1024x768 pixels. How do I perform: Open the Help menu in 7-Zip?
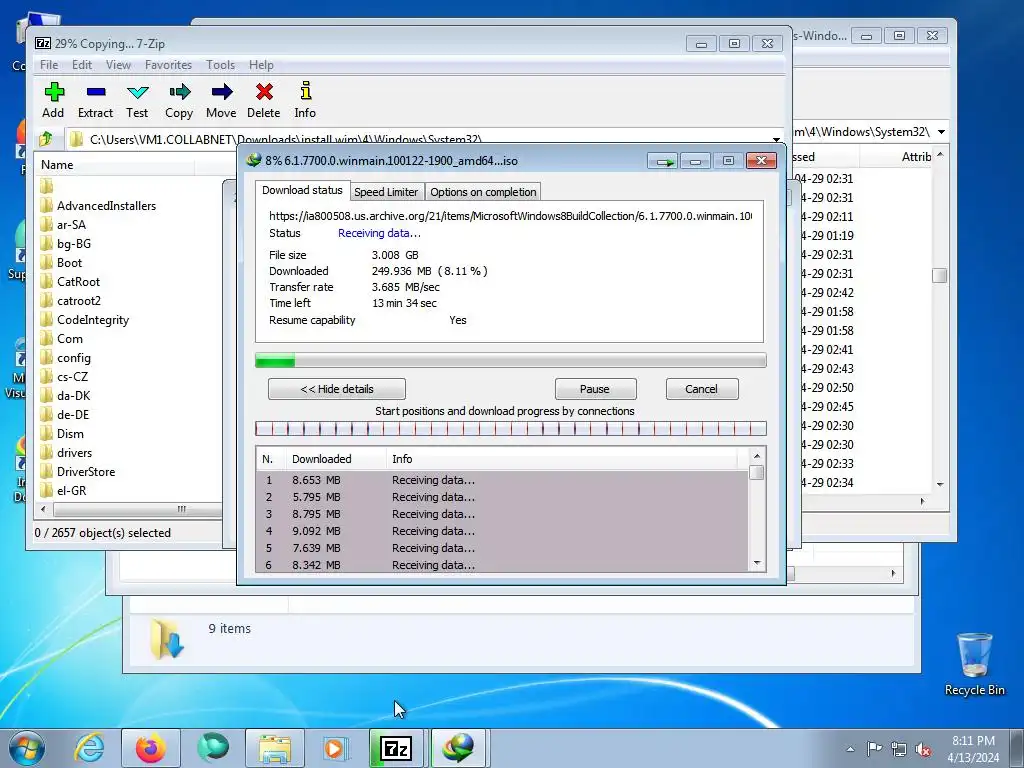click(x=261, y=65)
